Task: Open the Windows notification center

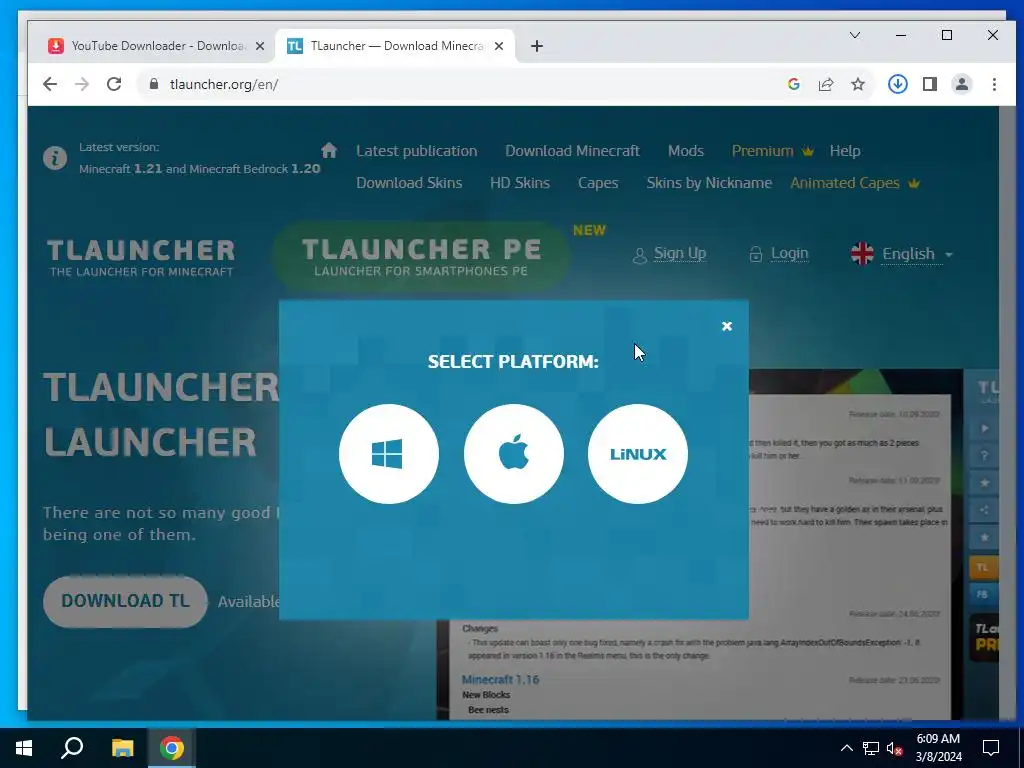Action: [x=991, y=748]
